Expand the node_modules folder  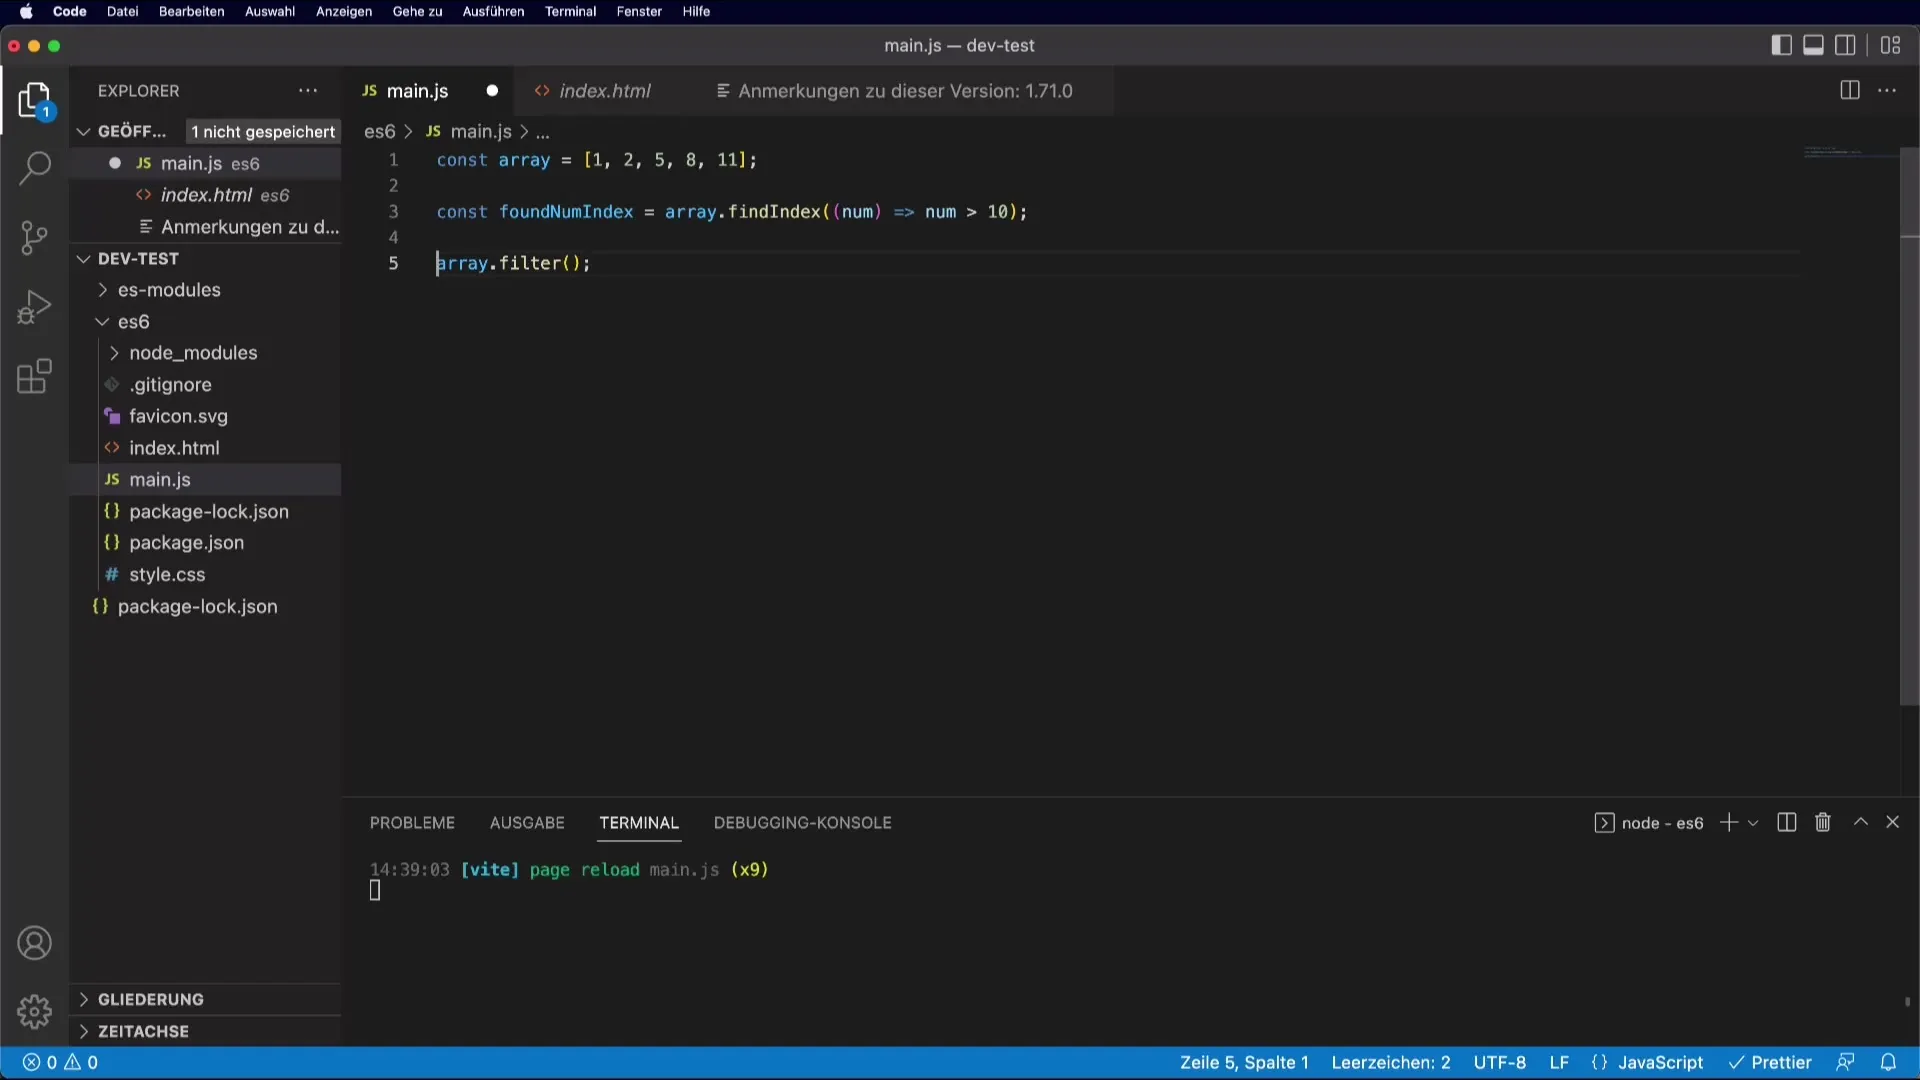tap(113, 353)
